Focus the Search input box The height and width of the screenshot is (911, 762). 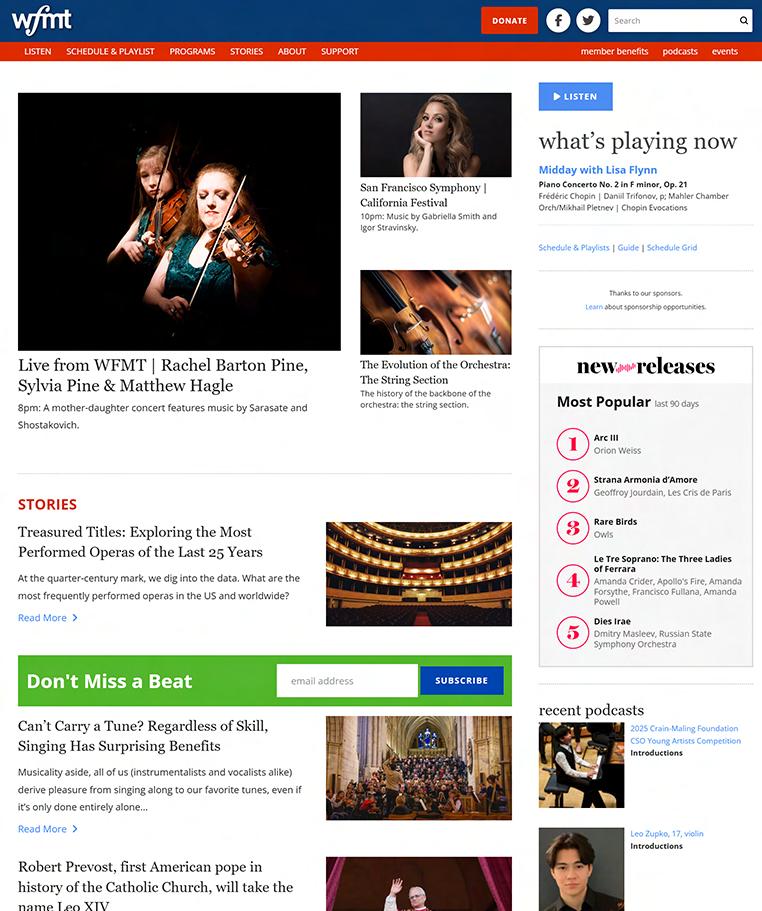[x=673, y=20]
